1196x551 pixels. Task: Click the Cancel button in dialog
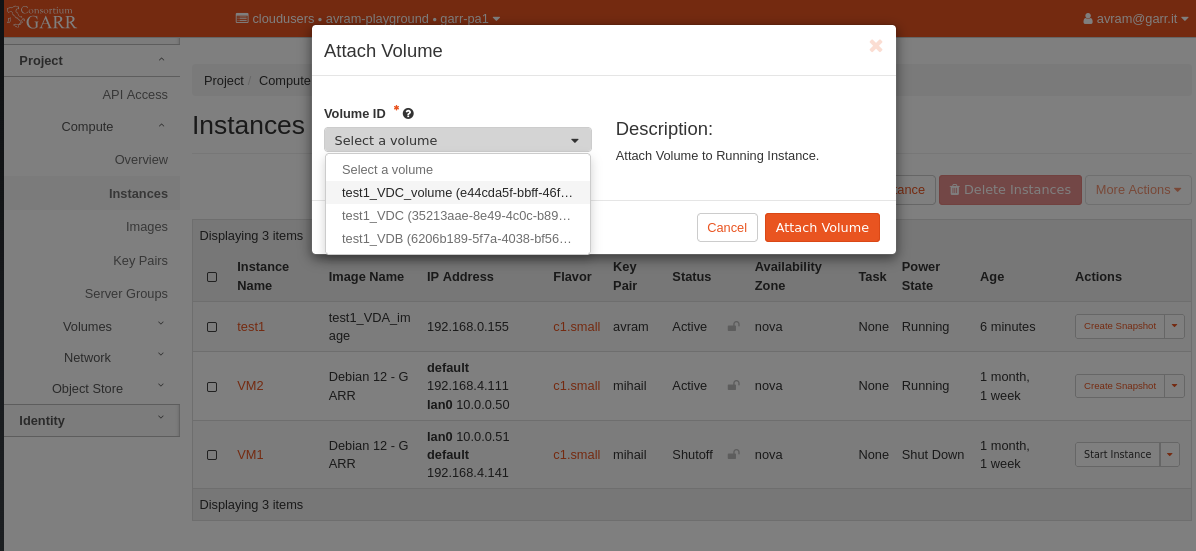(x=727, y=227)
